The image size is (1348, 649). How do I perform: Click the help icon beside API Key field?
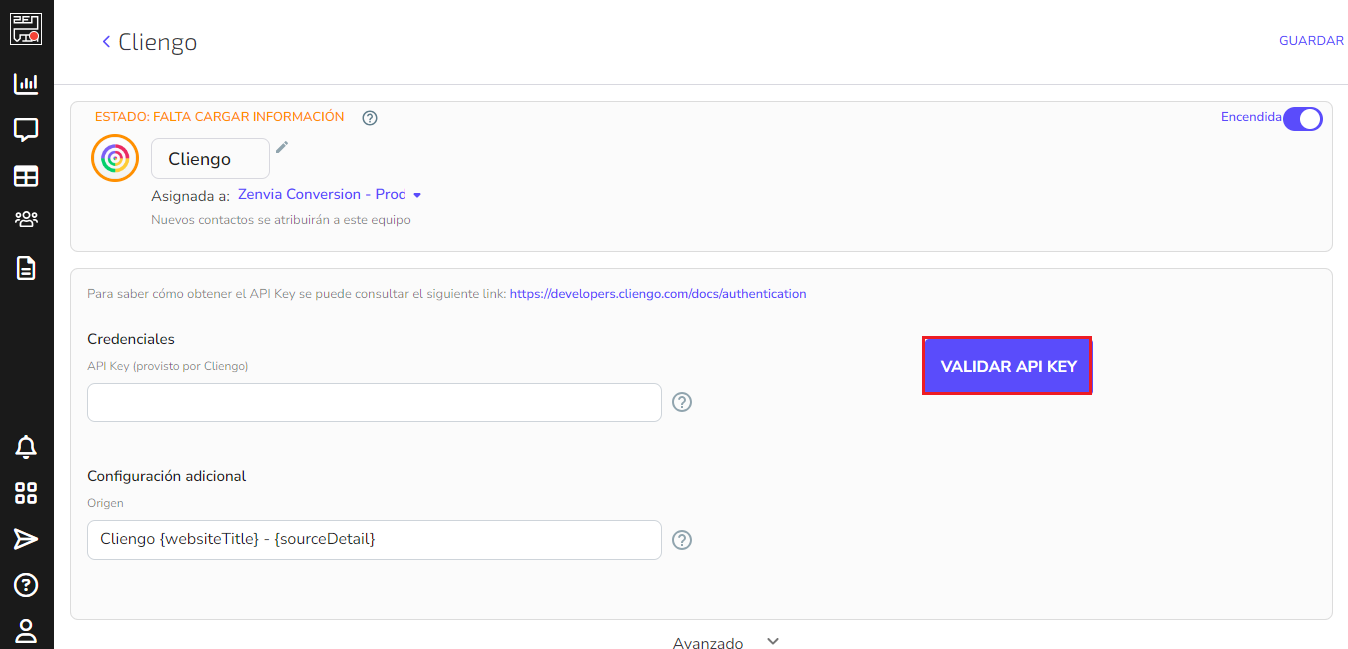pos(682,402)
